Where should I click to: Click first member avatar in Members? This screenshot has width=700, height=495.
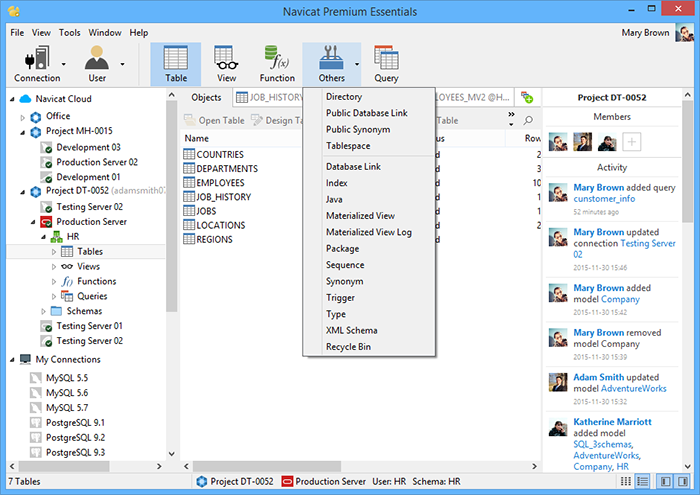(558, 142)
